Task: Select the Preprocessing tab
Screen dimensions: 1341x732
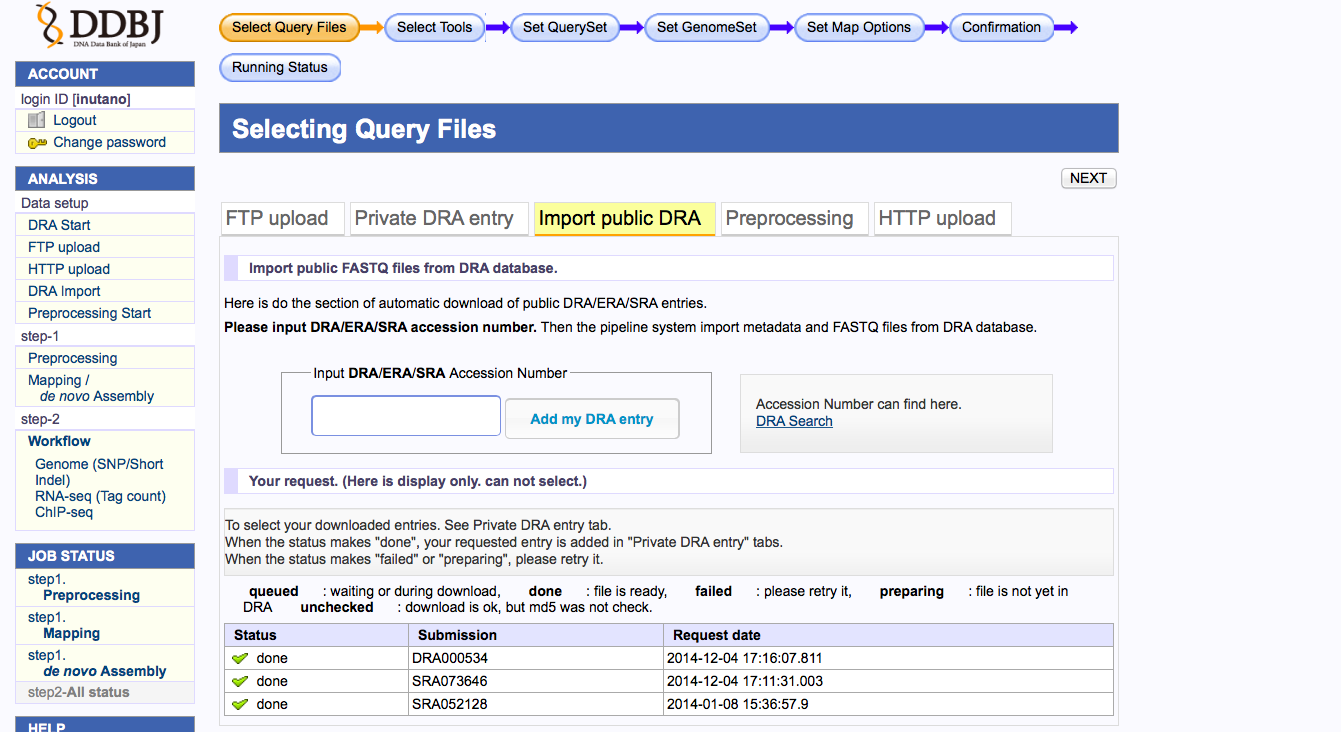Action: click(x=789, y=218)
